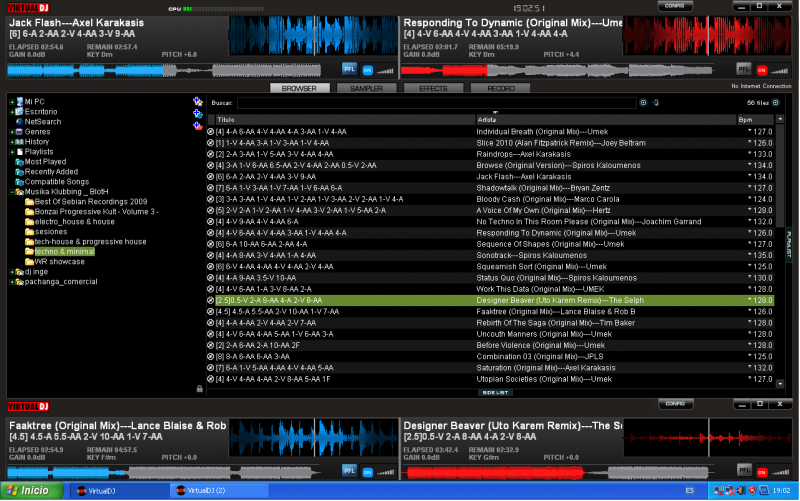This screenshot has height=501, width=800.
Task: Click the Mi PC computer icon
Action: tap(19, 102)
